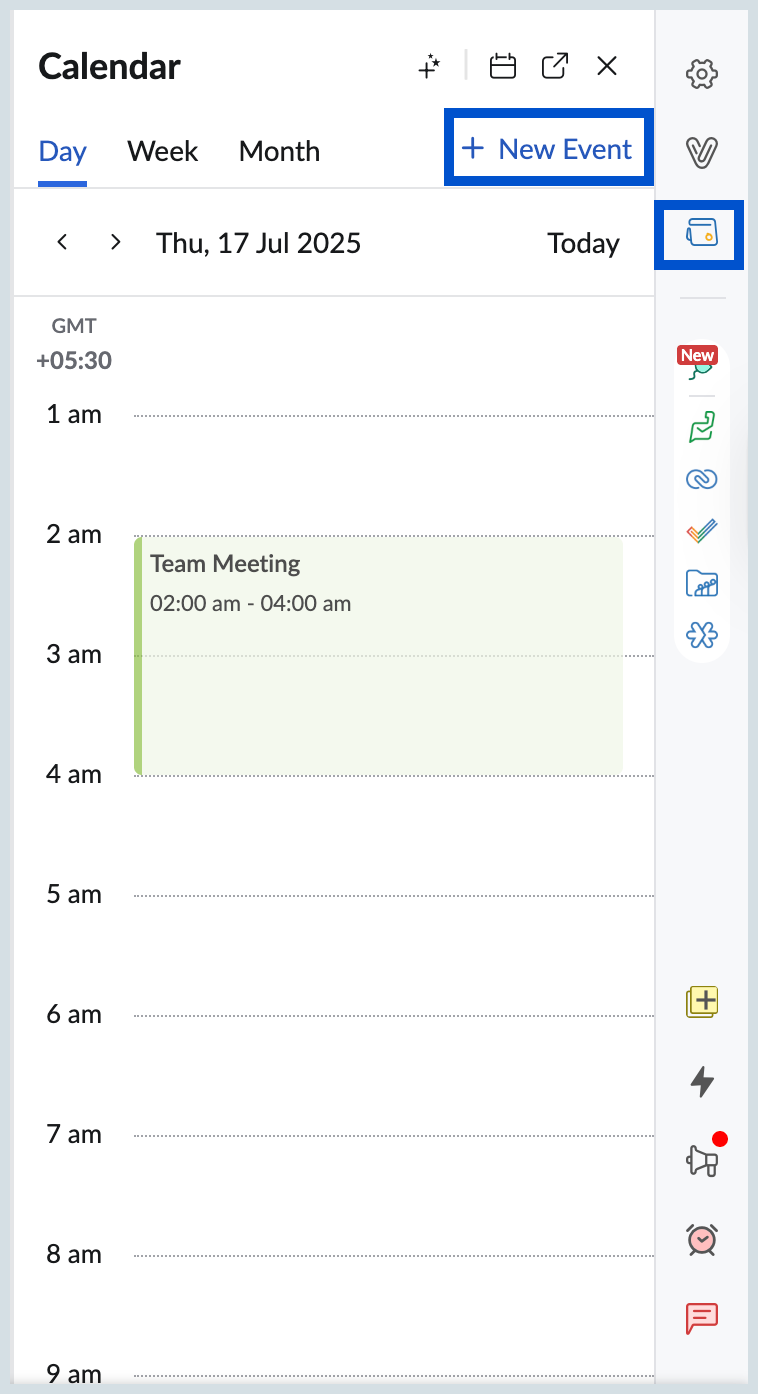Click the lightning bolt shortcuts icon
Image resolution: width=758 pixels, height=1394 pixels.
702,1082
